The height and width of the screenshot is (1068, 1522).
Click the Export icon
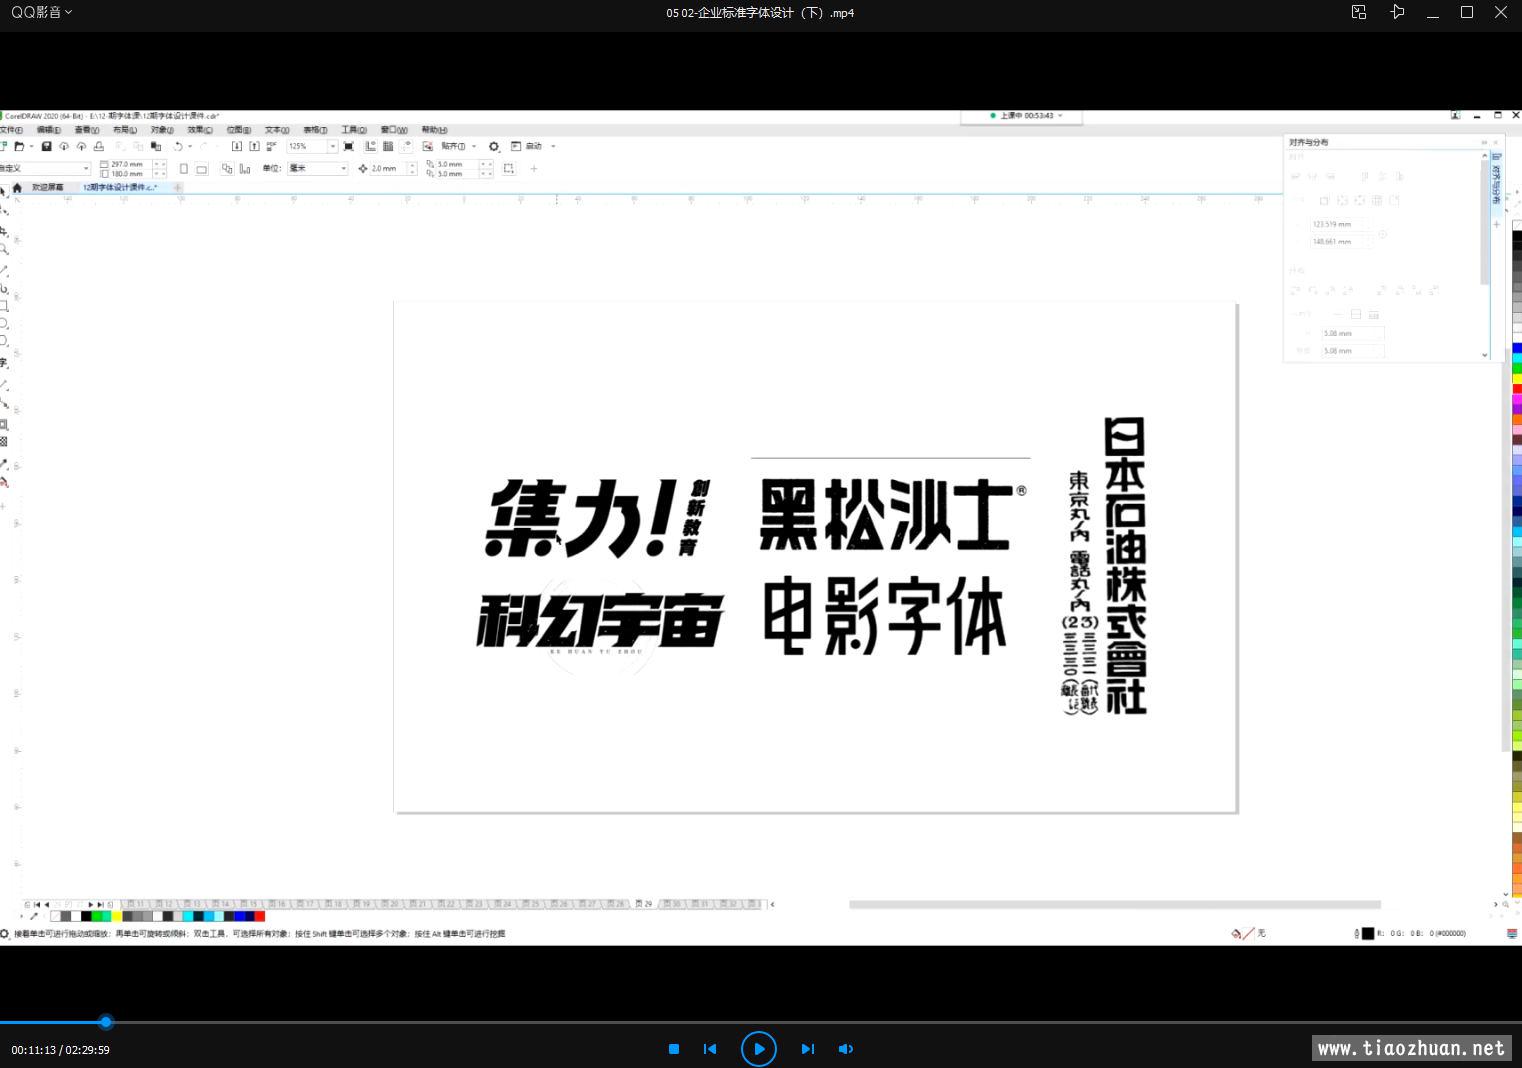click(254, 146)
